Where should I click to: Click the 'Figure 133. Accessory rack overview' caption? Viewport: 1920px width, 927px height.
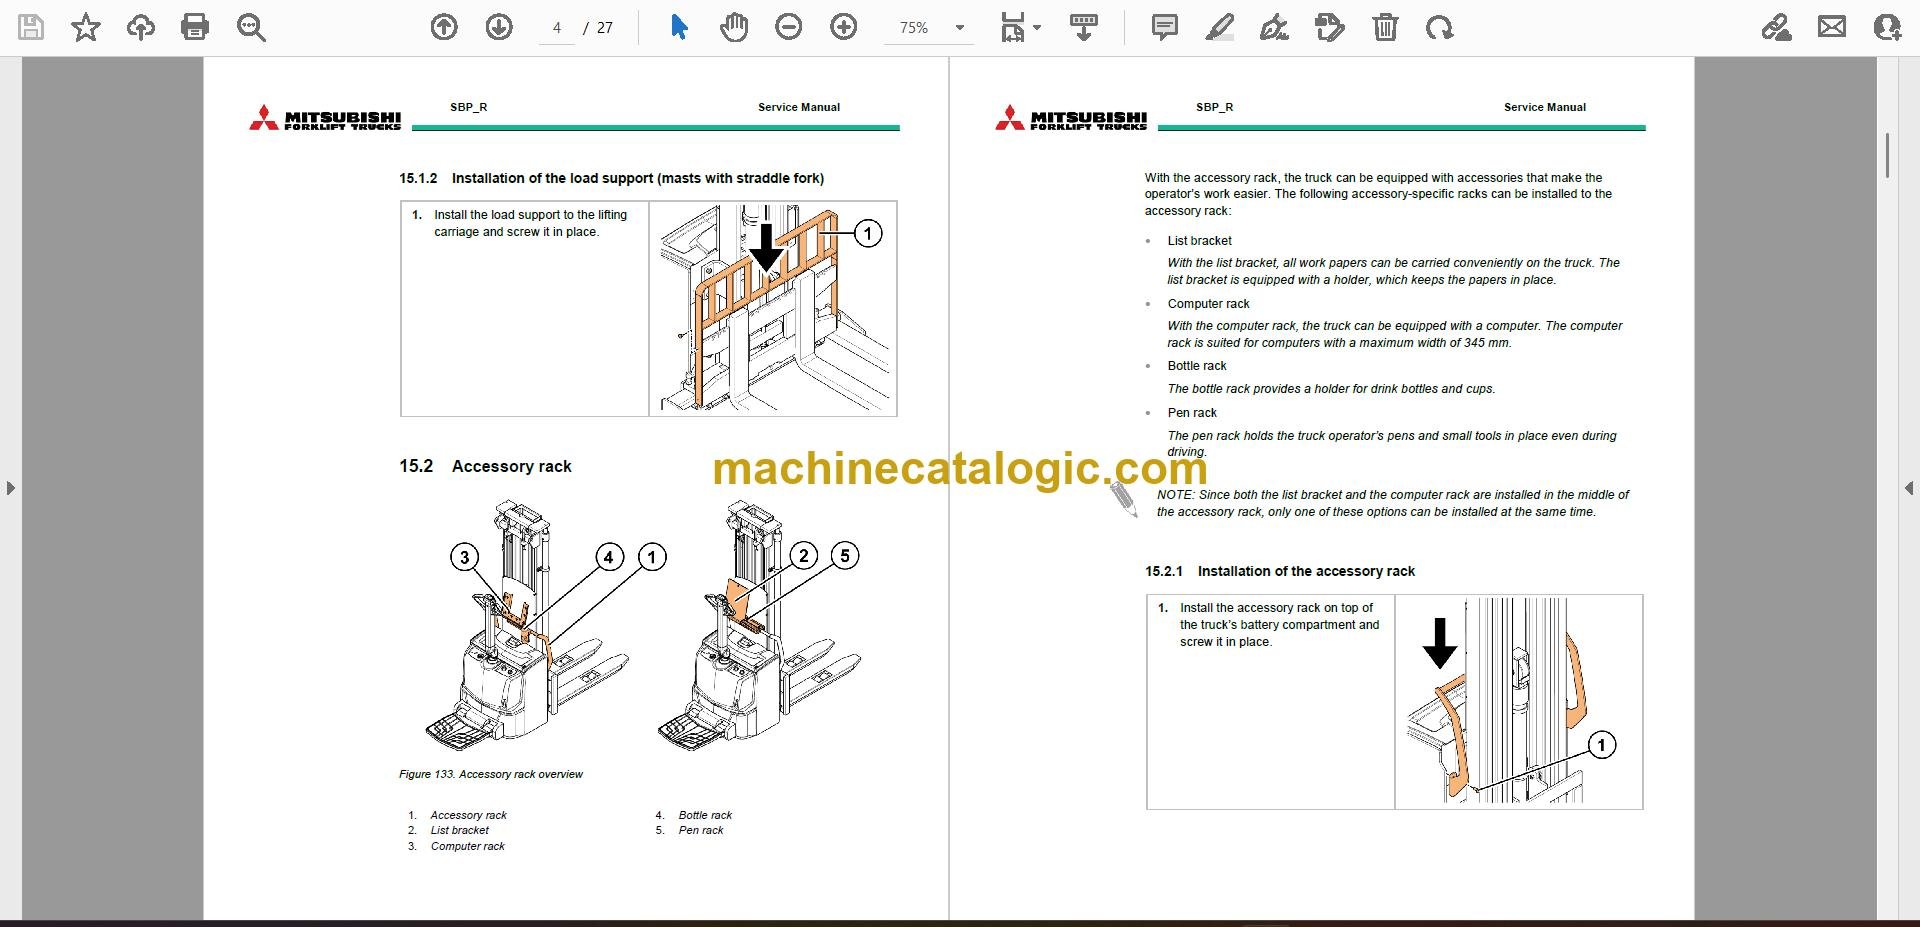491,774
